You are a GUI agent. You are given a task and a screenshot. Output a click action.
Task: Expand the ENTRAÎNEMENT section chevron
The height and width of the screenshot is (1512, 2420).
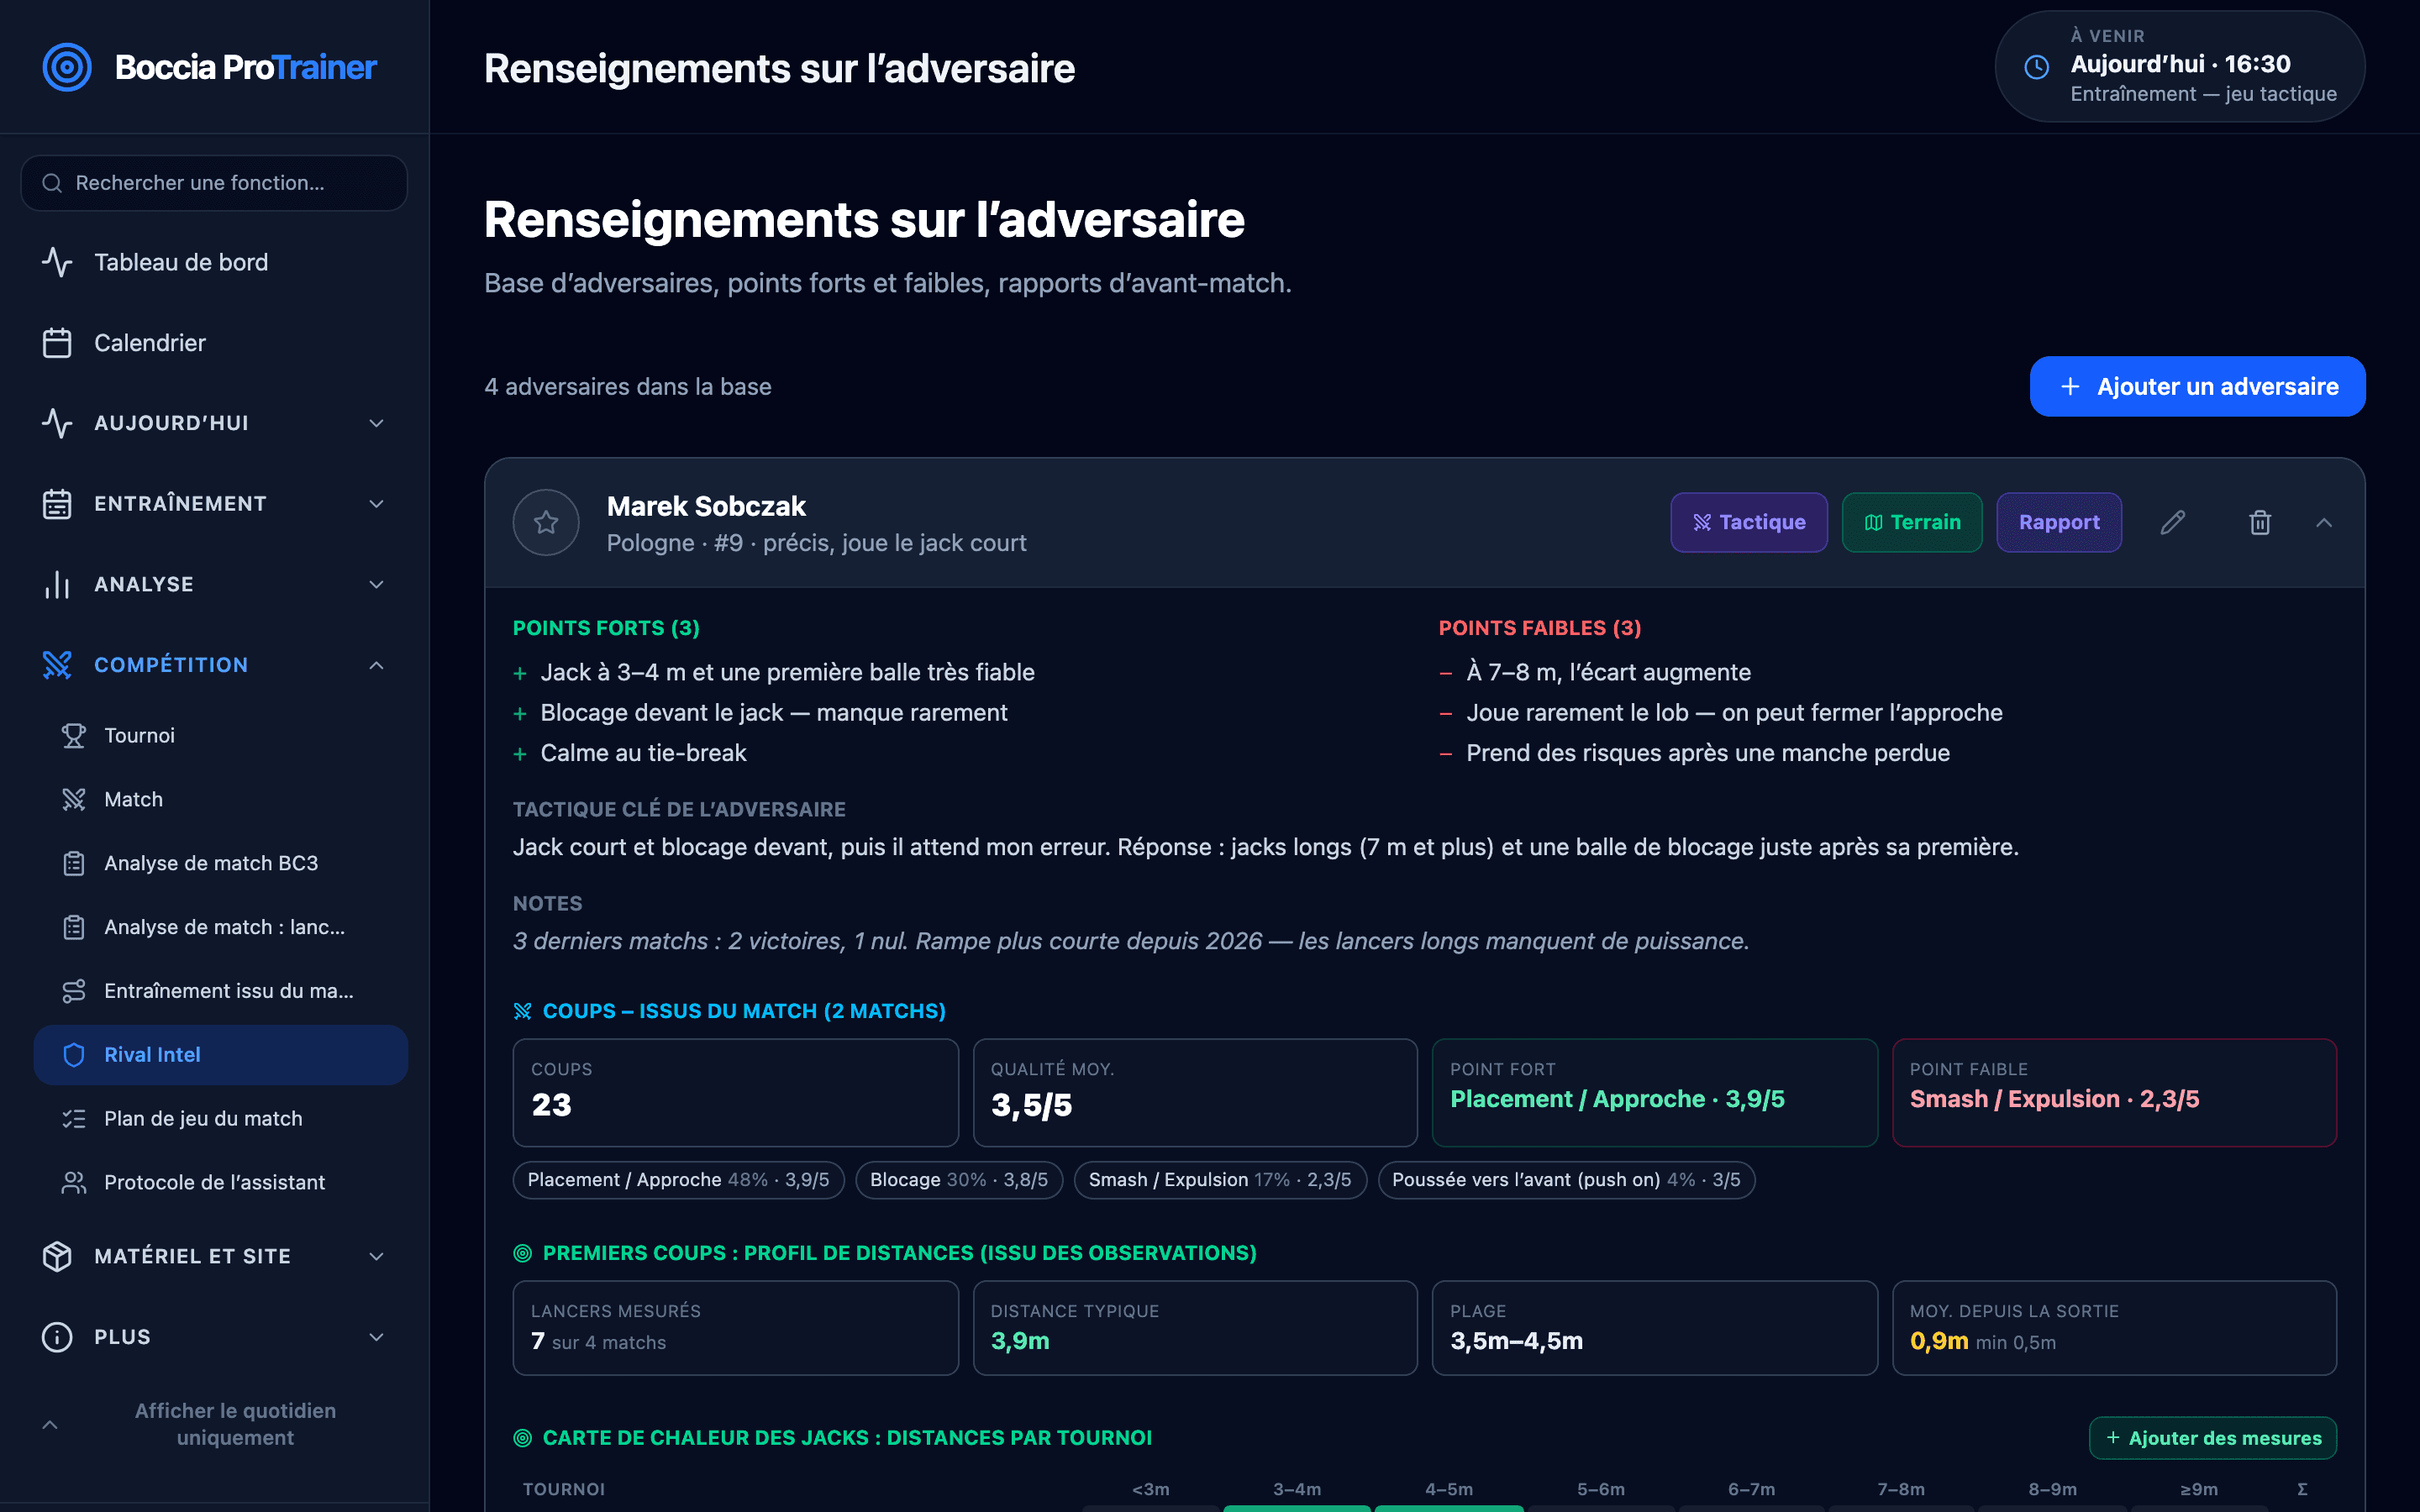[x=376, y=504]
